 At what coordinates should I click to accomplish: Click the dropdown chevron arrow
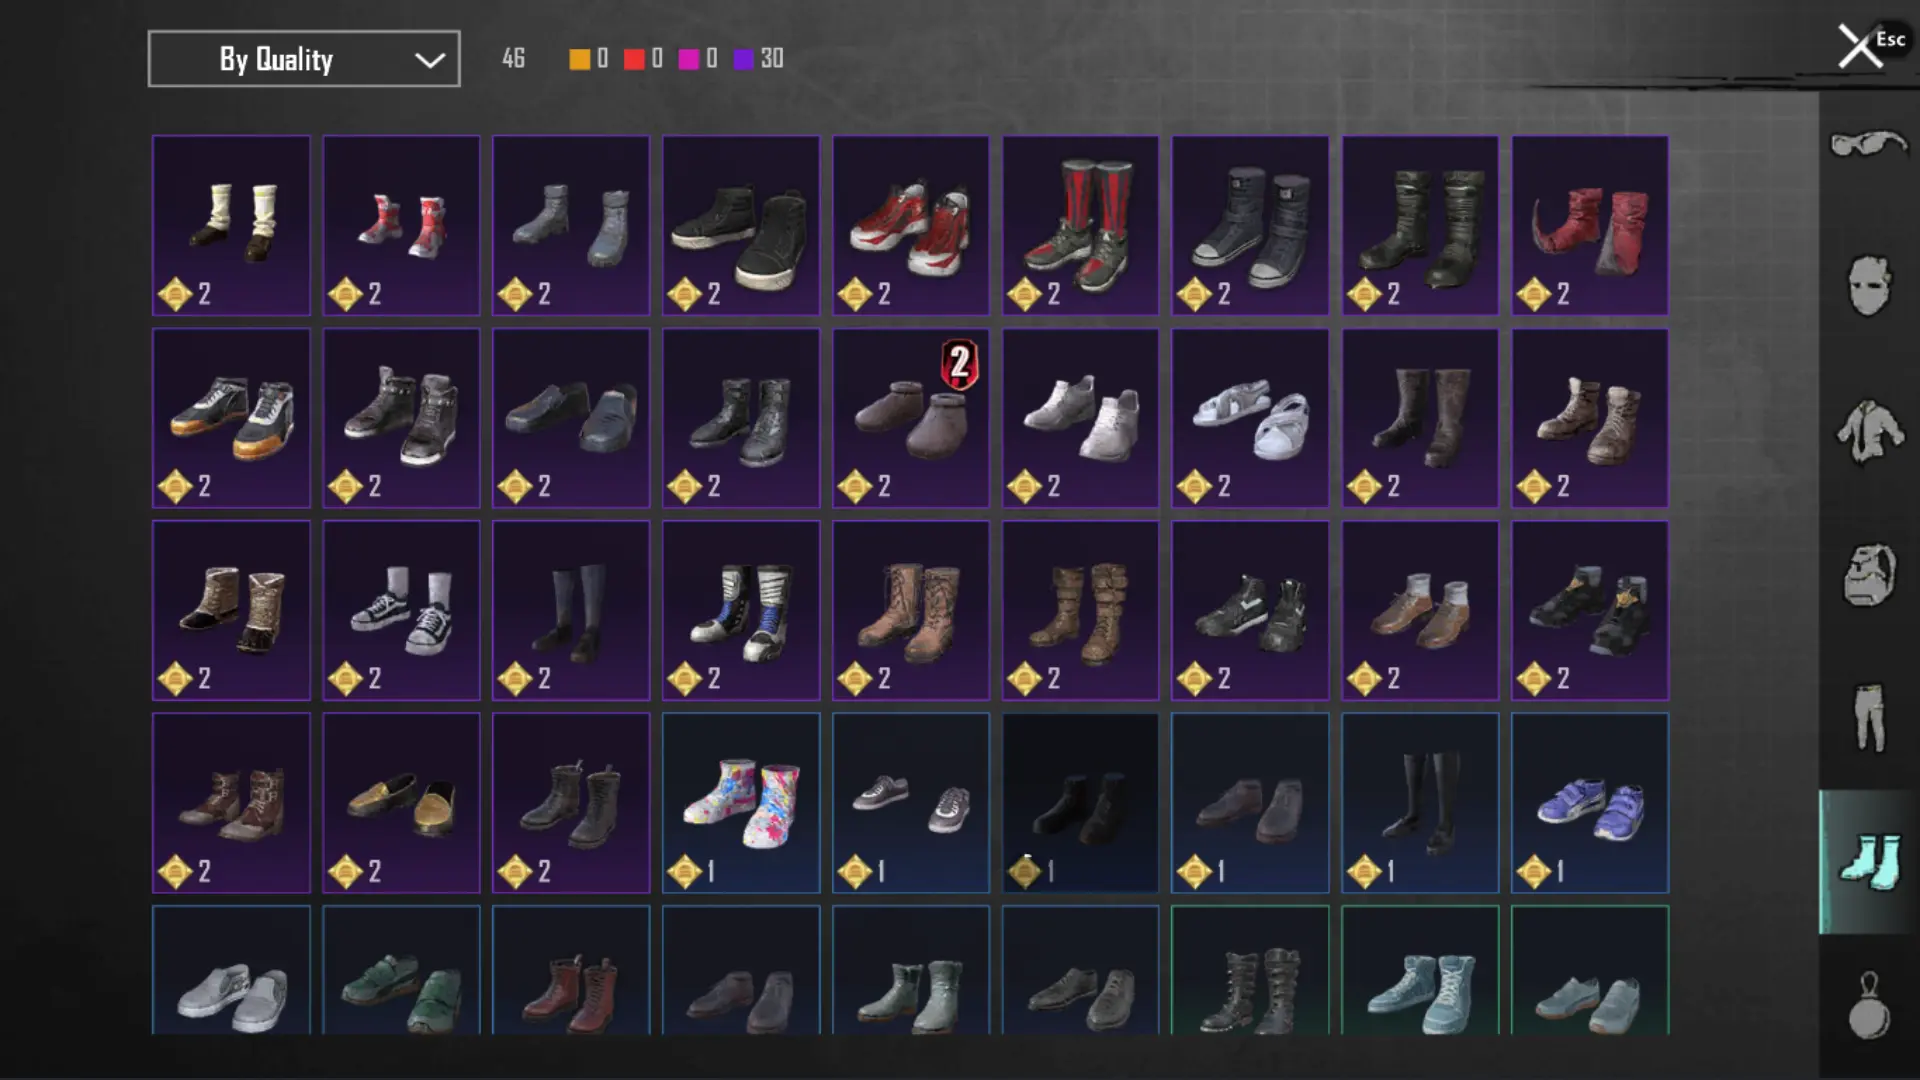point(430,60)
